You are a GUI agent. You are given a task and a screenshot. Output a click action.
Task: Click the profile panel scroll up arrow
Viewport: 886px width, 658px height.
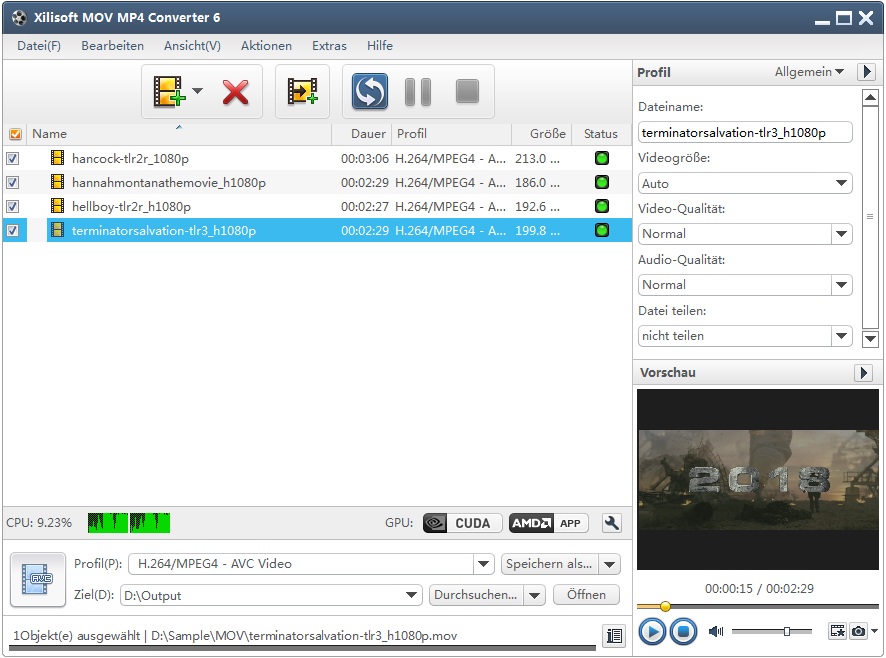pos(870,97)
